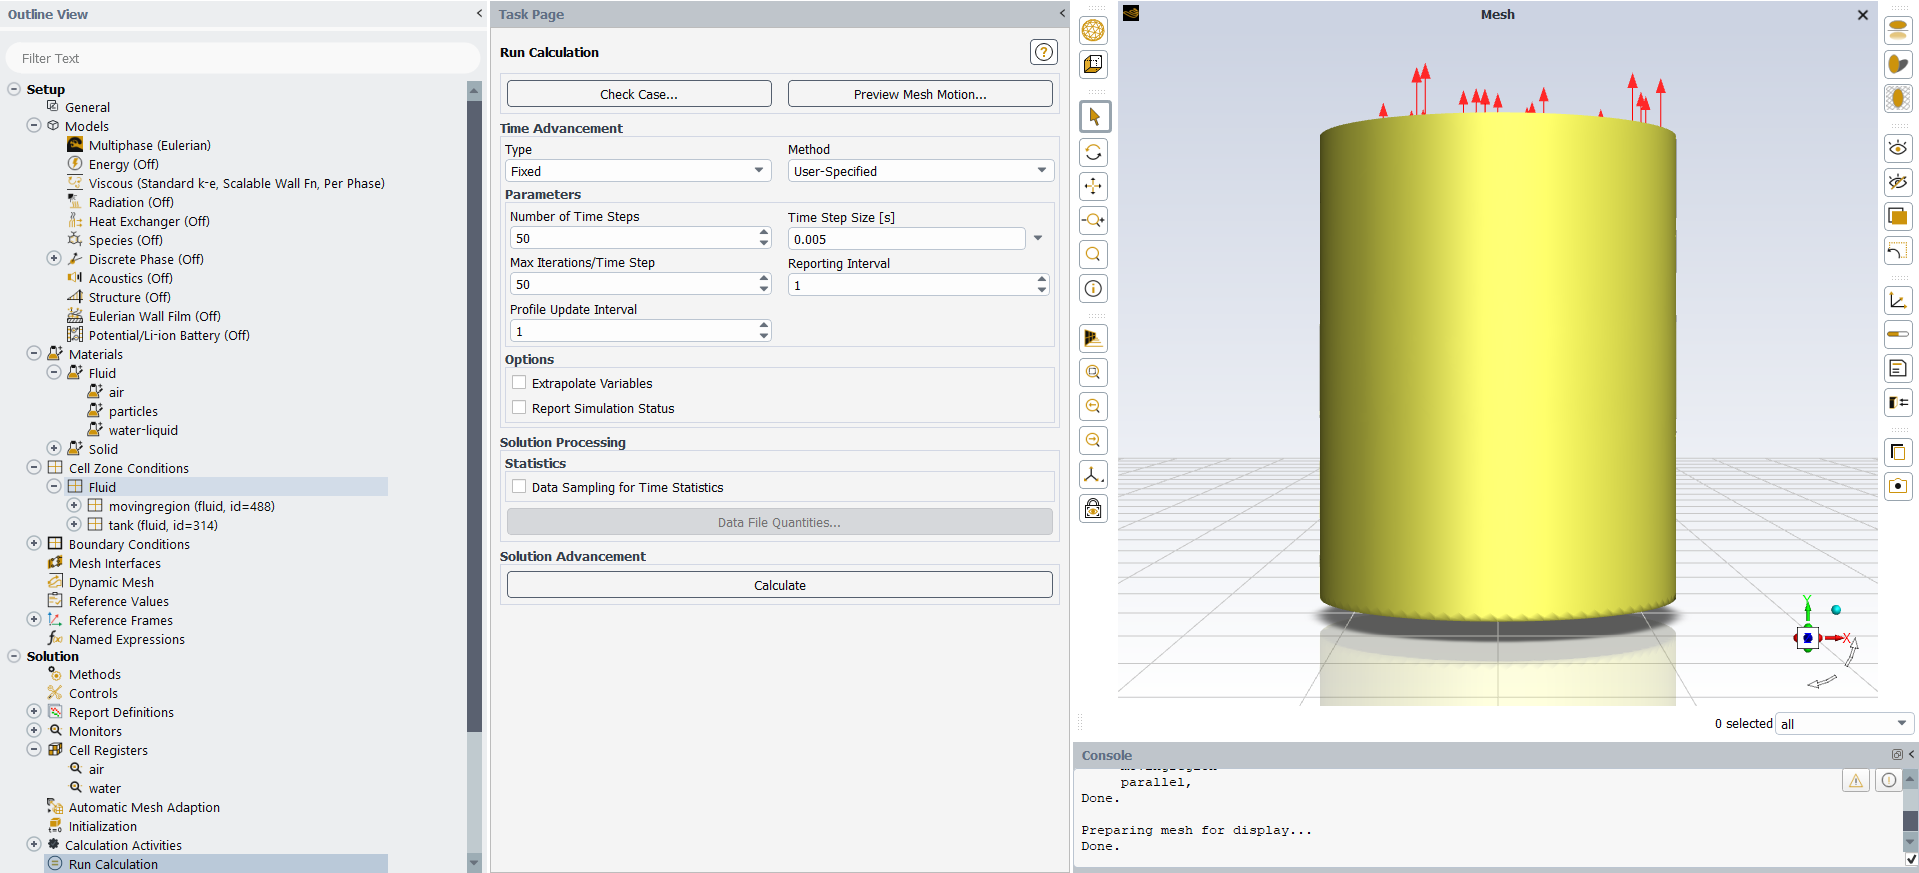Open the Method dropdown showing User-Specified
Screen dimensions: 1919x873
pos(920,171)
